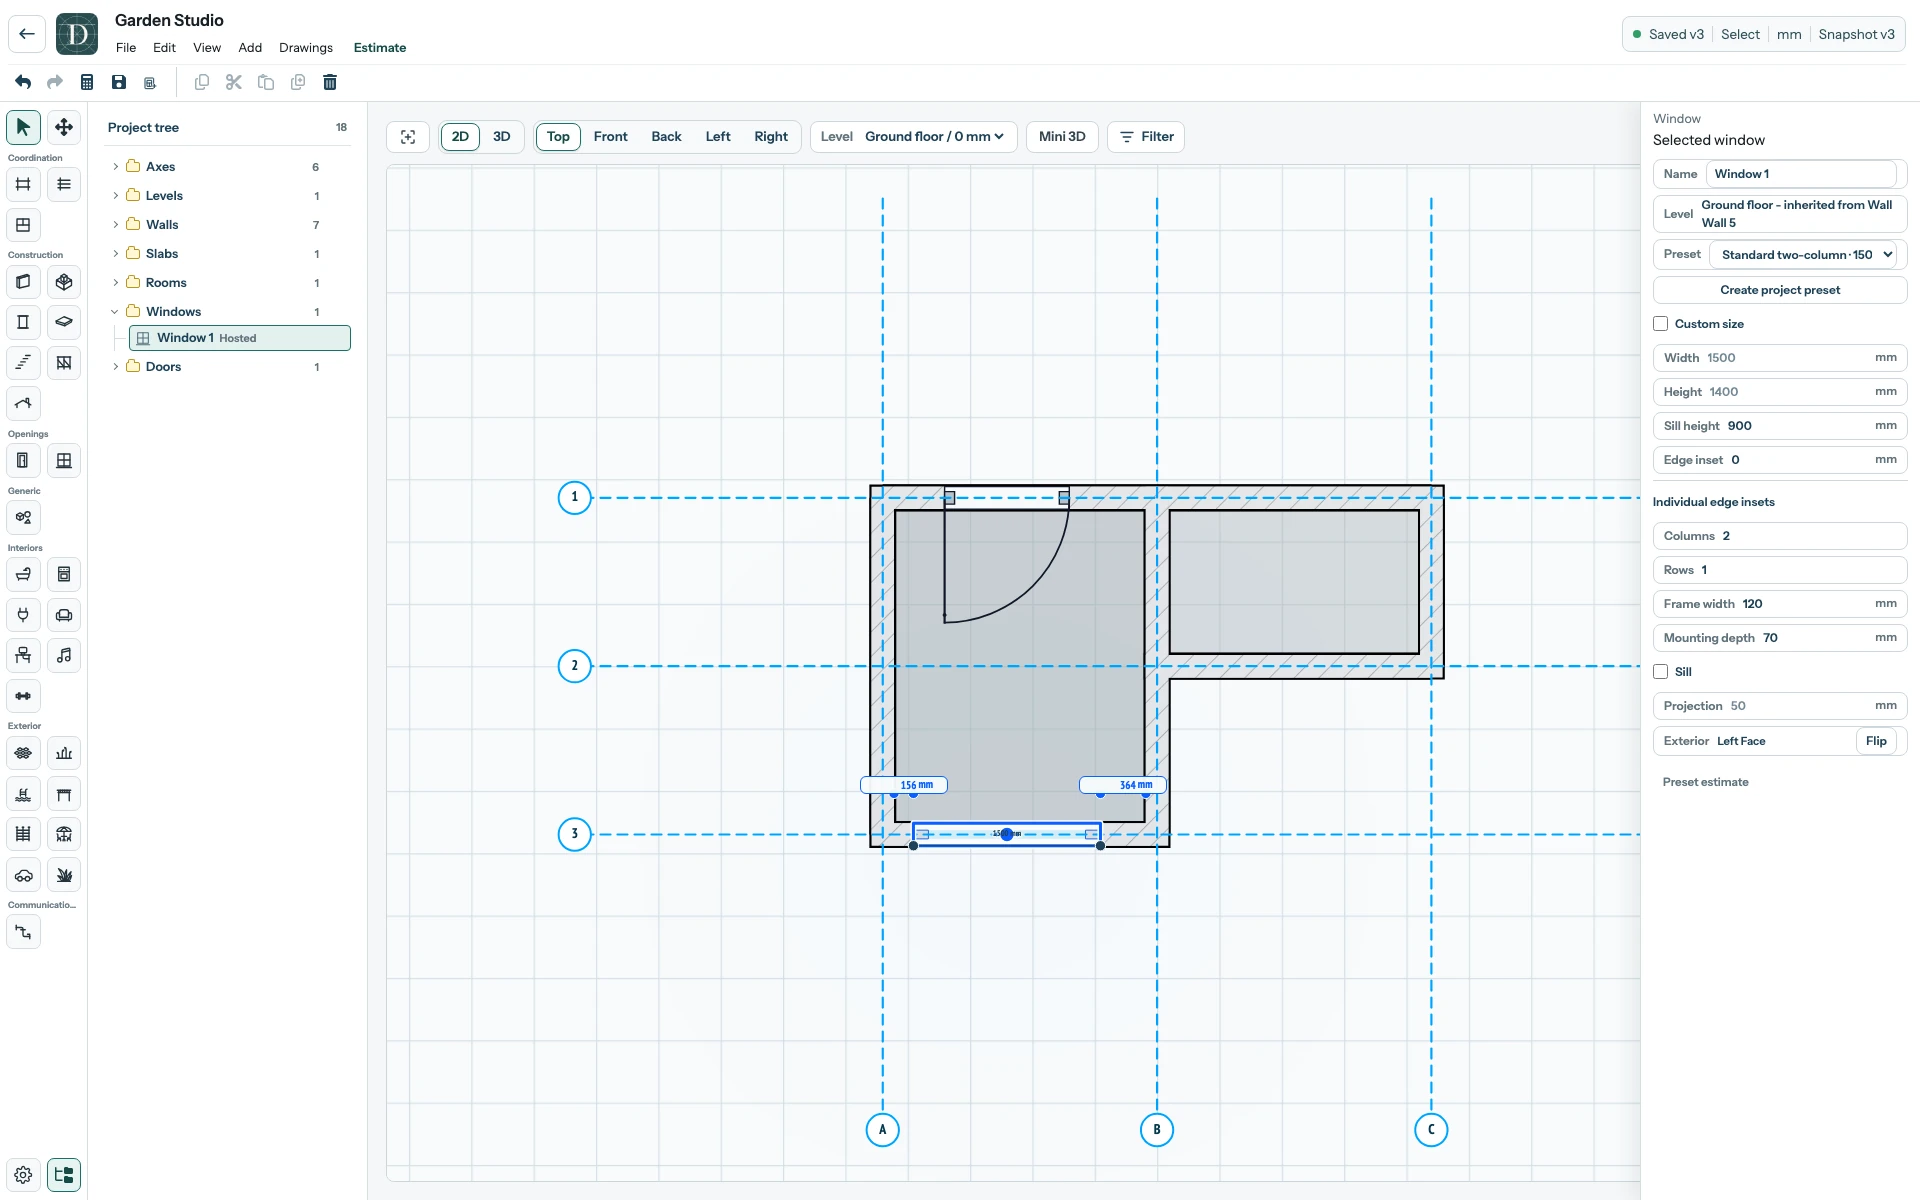
Task: Undo the last action
Action: pyautogui.click(x=23, y=82)
